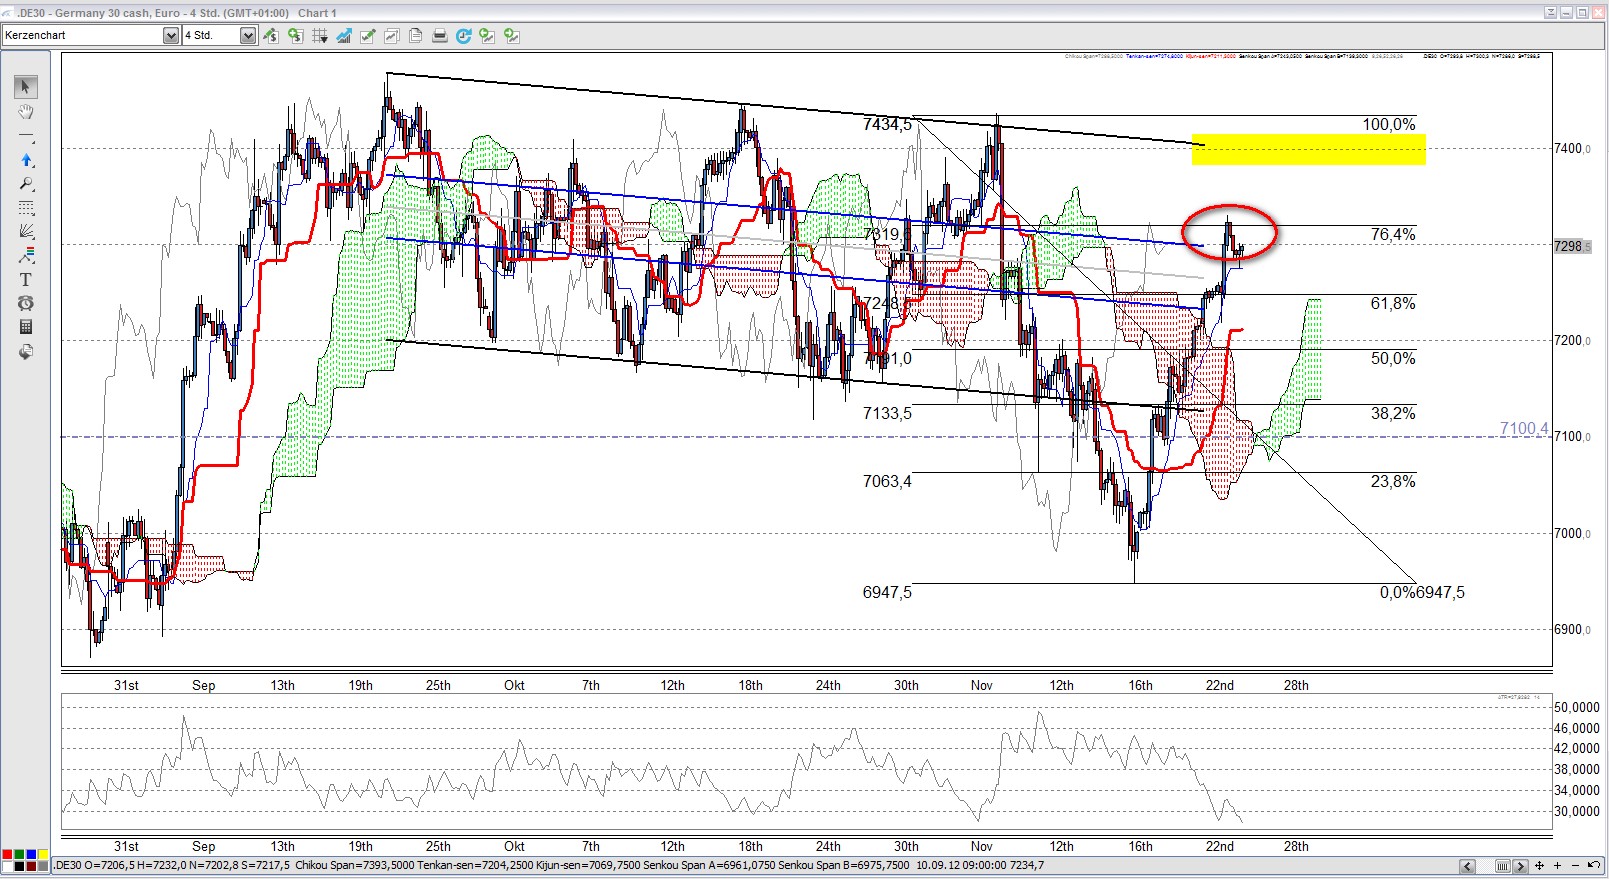Open the calculator tool in sidebar
1609x879 pixels.
point(26,327)
